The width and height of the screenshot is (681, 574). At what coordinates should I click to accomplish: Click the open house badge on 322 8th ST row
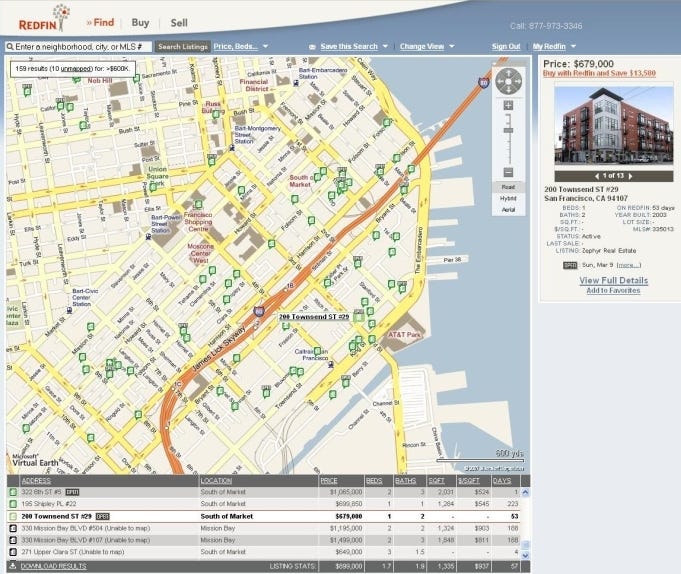[x=72, y=492]
